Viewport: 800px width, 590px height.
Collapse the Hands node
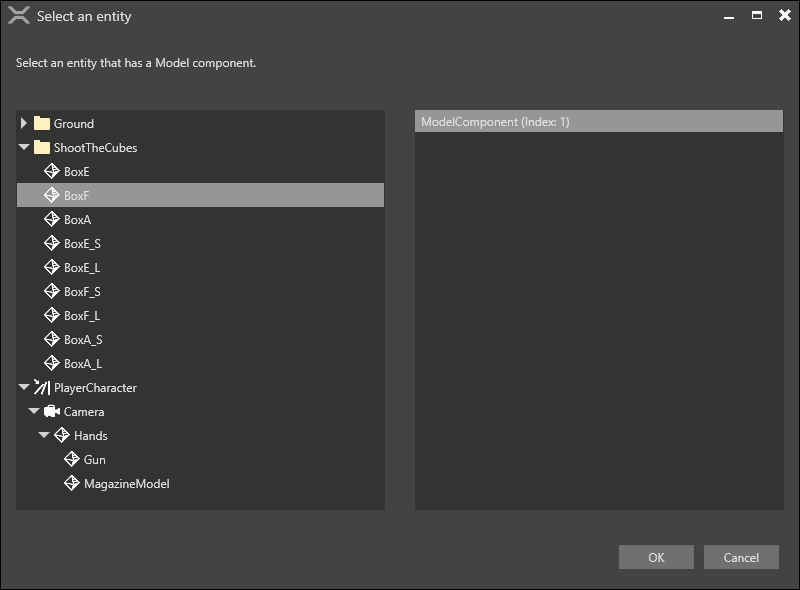click(x=44, y=436)
